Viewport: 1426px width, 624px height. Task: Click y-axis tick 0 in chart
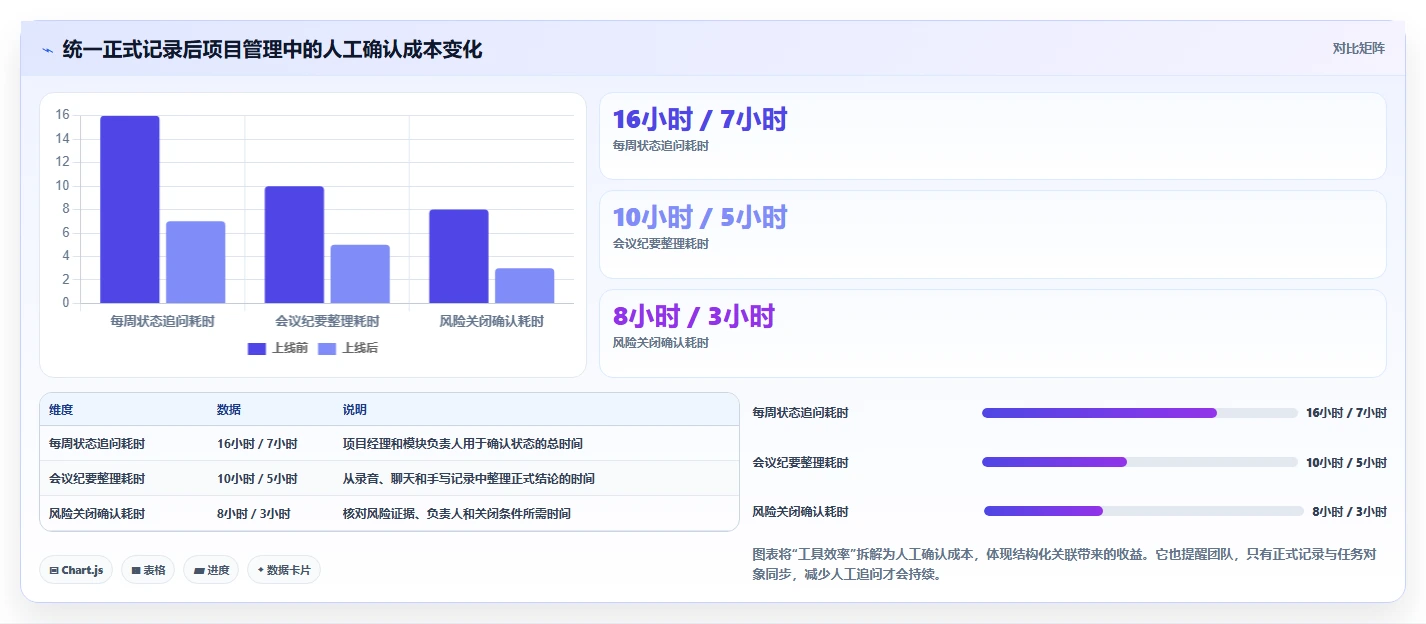(66, 303)
